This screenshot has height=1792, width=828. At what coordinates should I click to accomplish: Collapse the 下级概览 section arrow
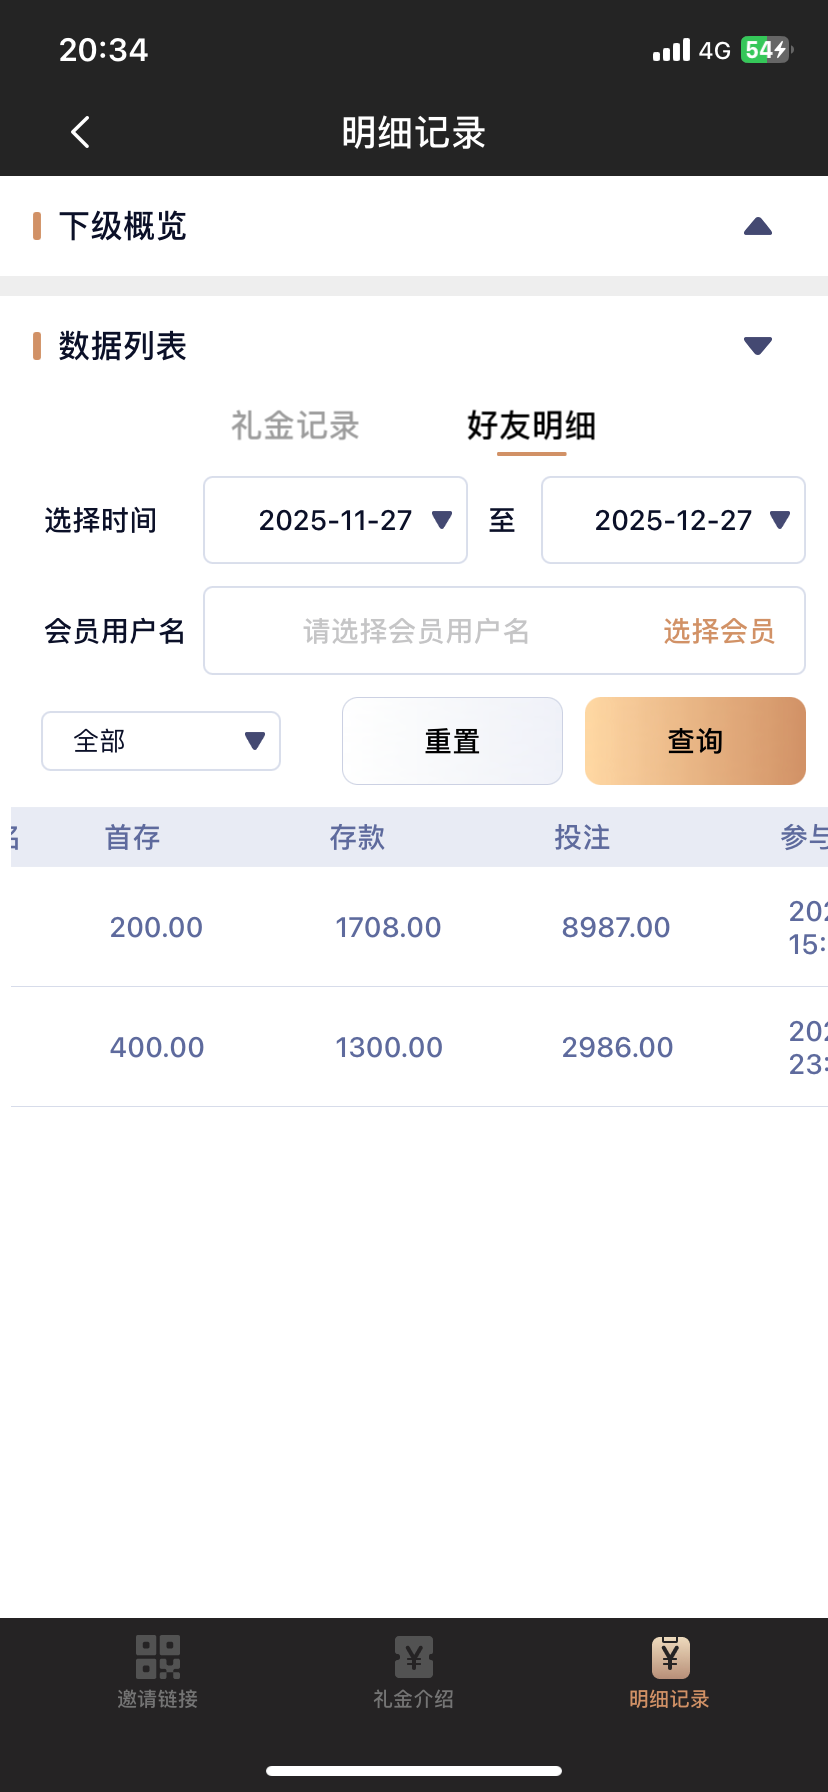tap(757, 226)
